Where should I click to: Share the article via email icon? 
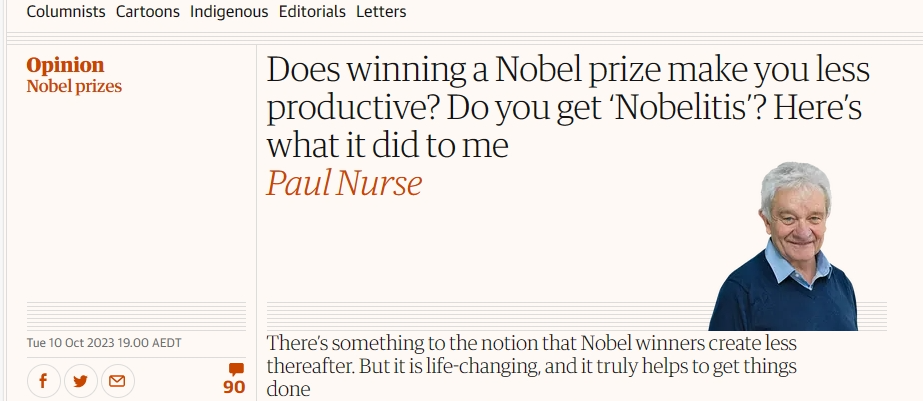point(118,381)
